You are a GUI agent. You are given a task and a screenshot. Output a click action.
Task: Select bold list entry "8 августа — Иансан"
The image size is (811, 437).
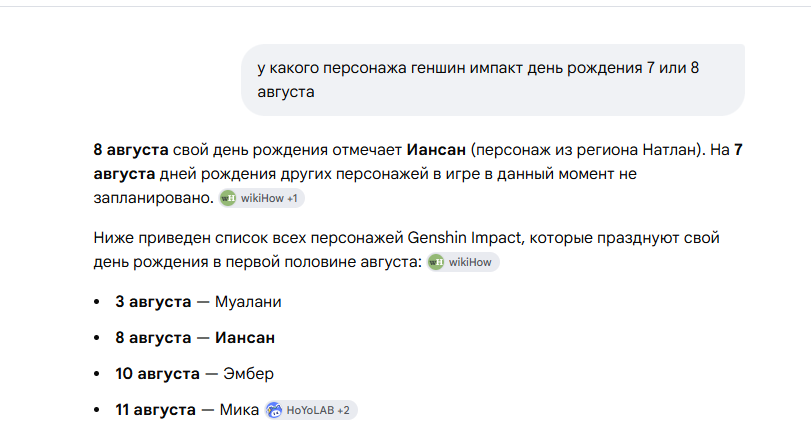pos(195,338)
